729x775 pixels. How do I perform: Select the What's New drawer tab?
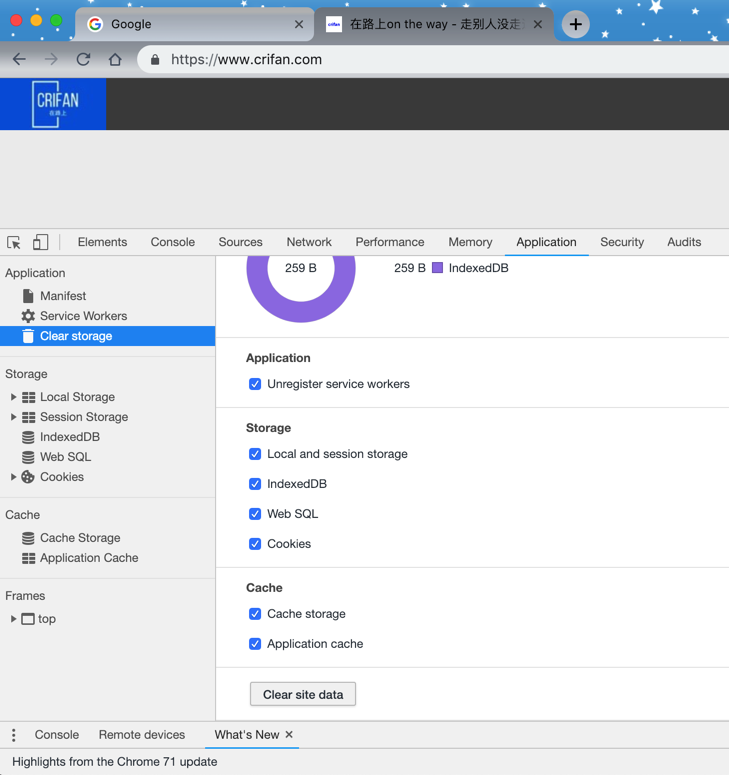(247, 735)
